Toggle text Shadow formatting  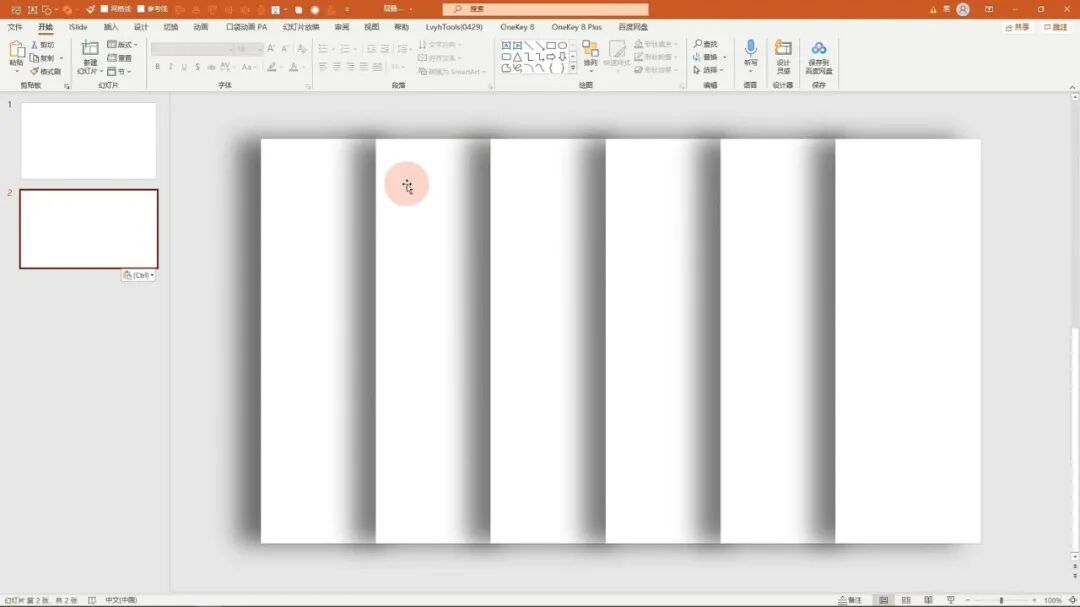coord(197,67)
